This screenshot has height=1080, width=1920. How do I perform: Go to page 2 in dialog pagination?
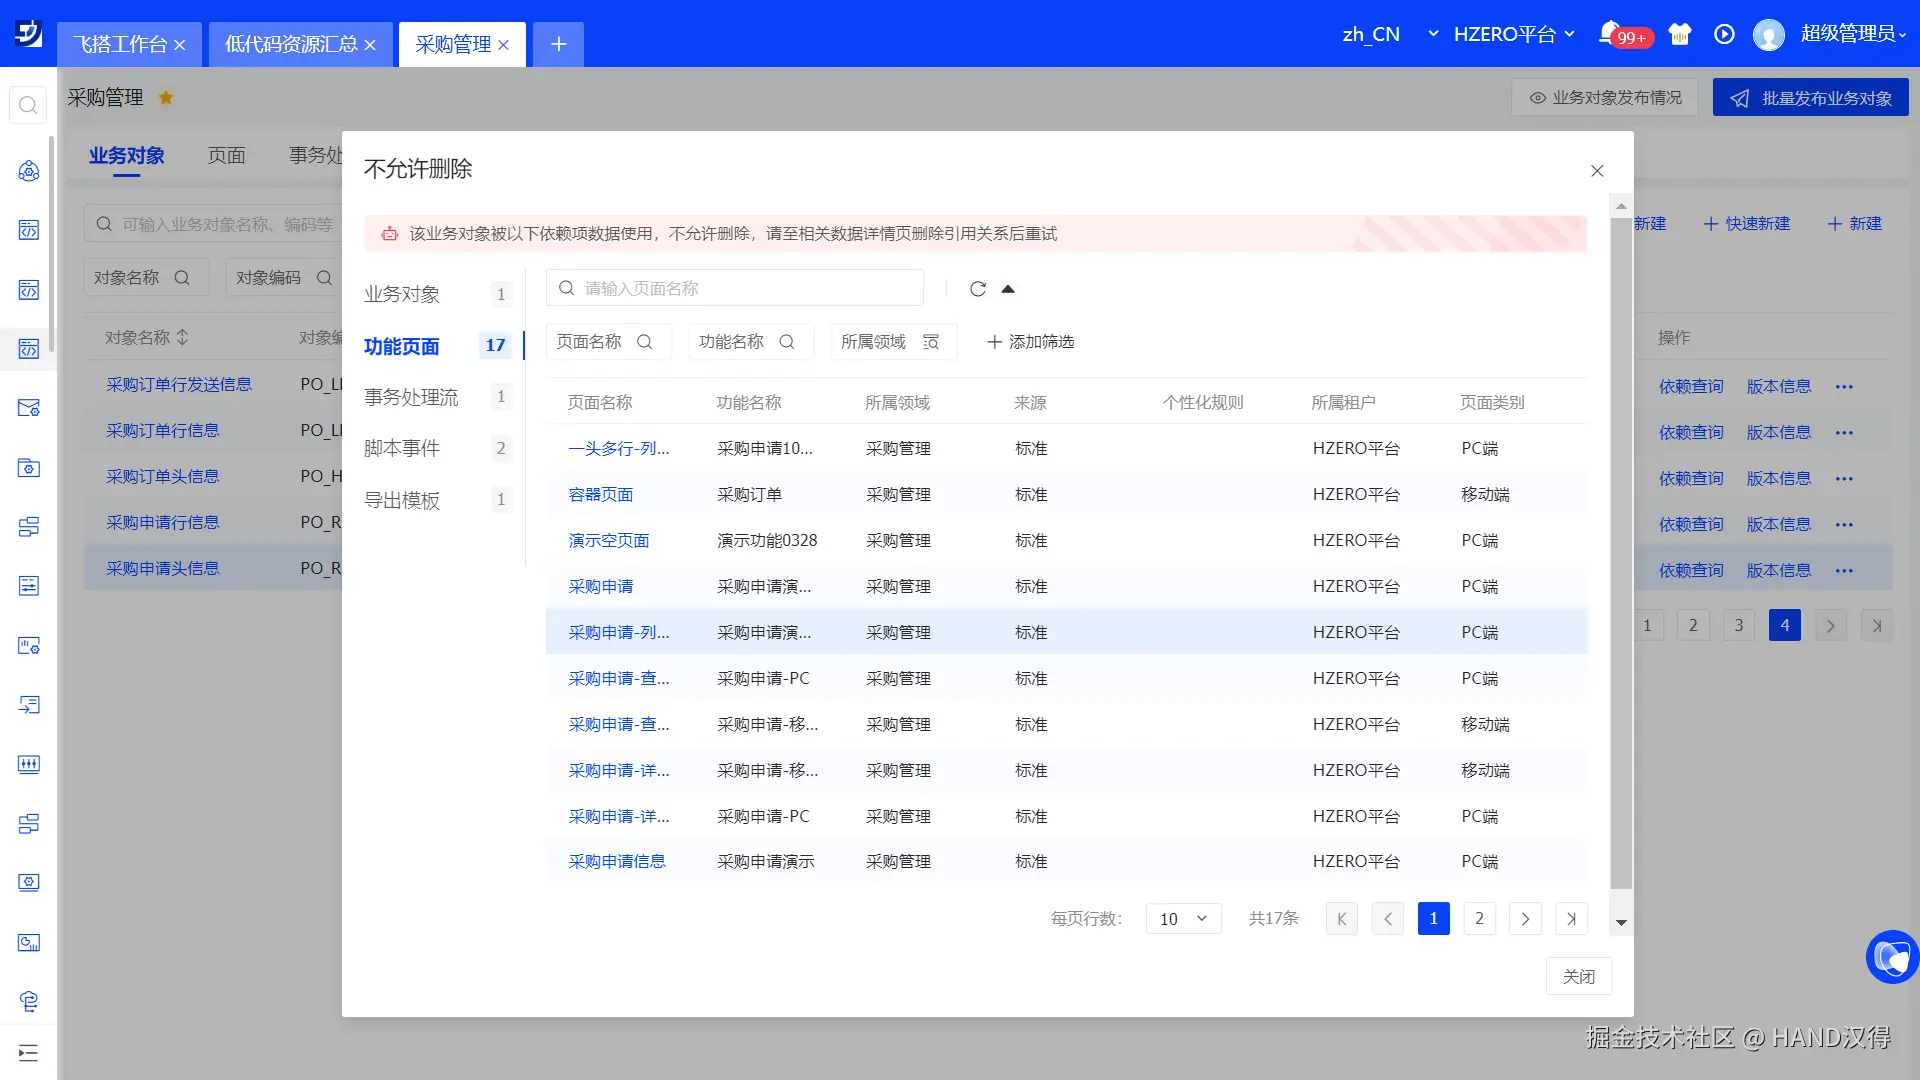click(1479, 919)
